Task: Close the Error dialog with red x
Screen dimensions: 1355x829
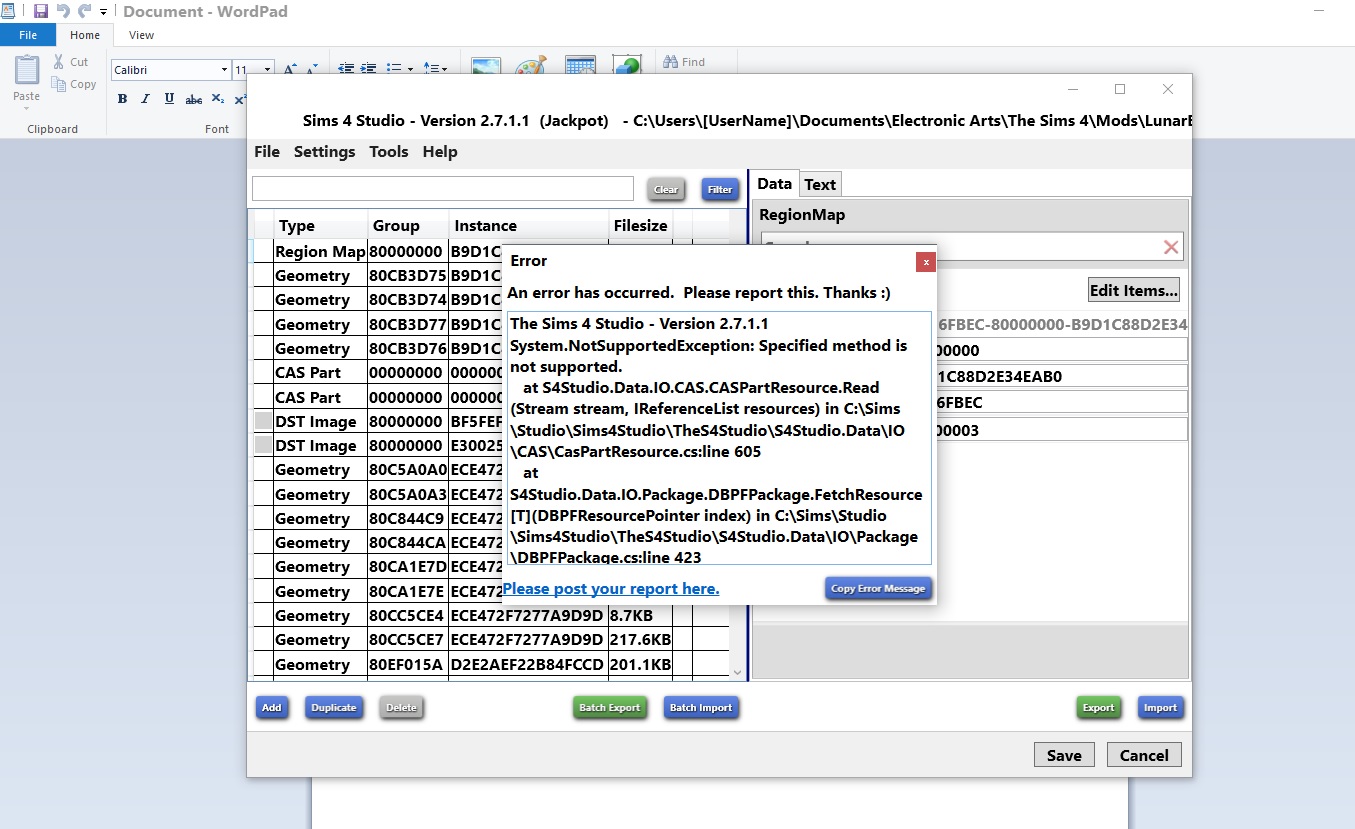Action: [x=926, y=262]
